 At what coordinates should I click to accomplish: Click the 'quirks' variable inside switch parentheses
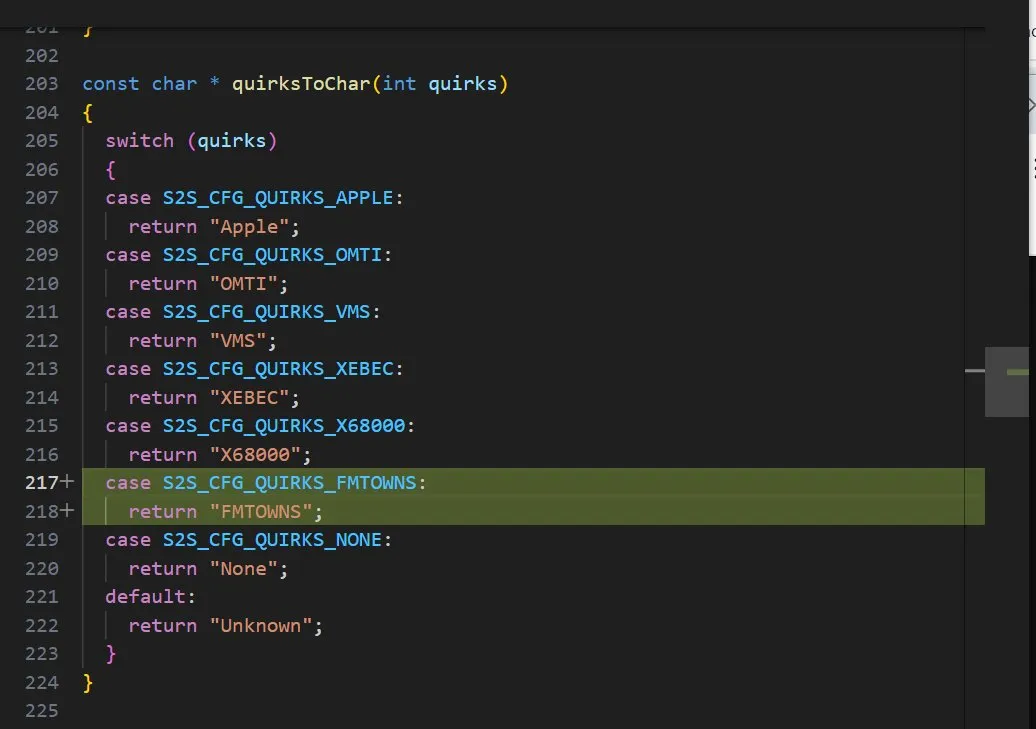[231, 141]
